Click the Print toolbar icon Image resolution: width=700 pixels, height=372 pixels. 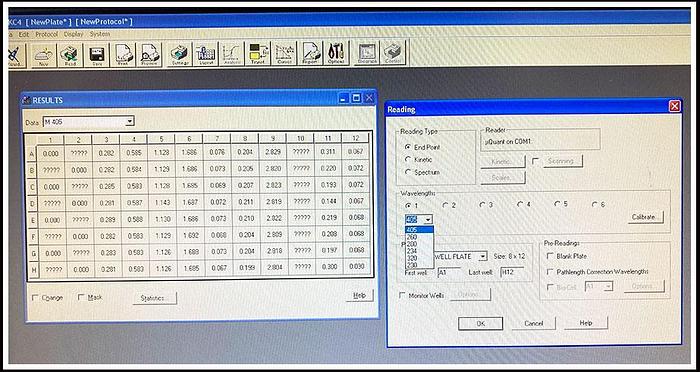[x=122, y=54]
